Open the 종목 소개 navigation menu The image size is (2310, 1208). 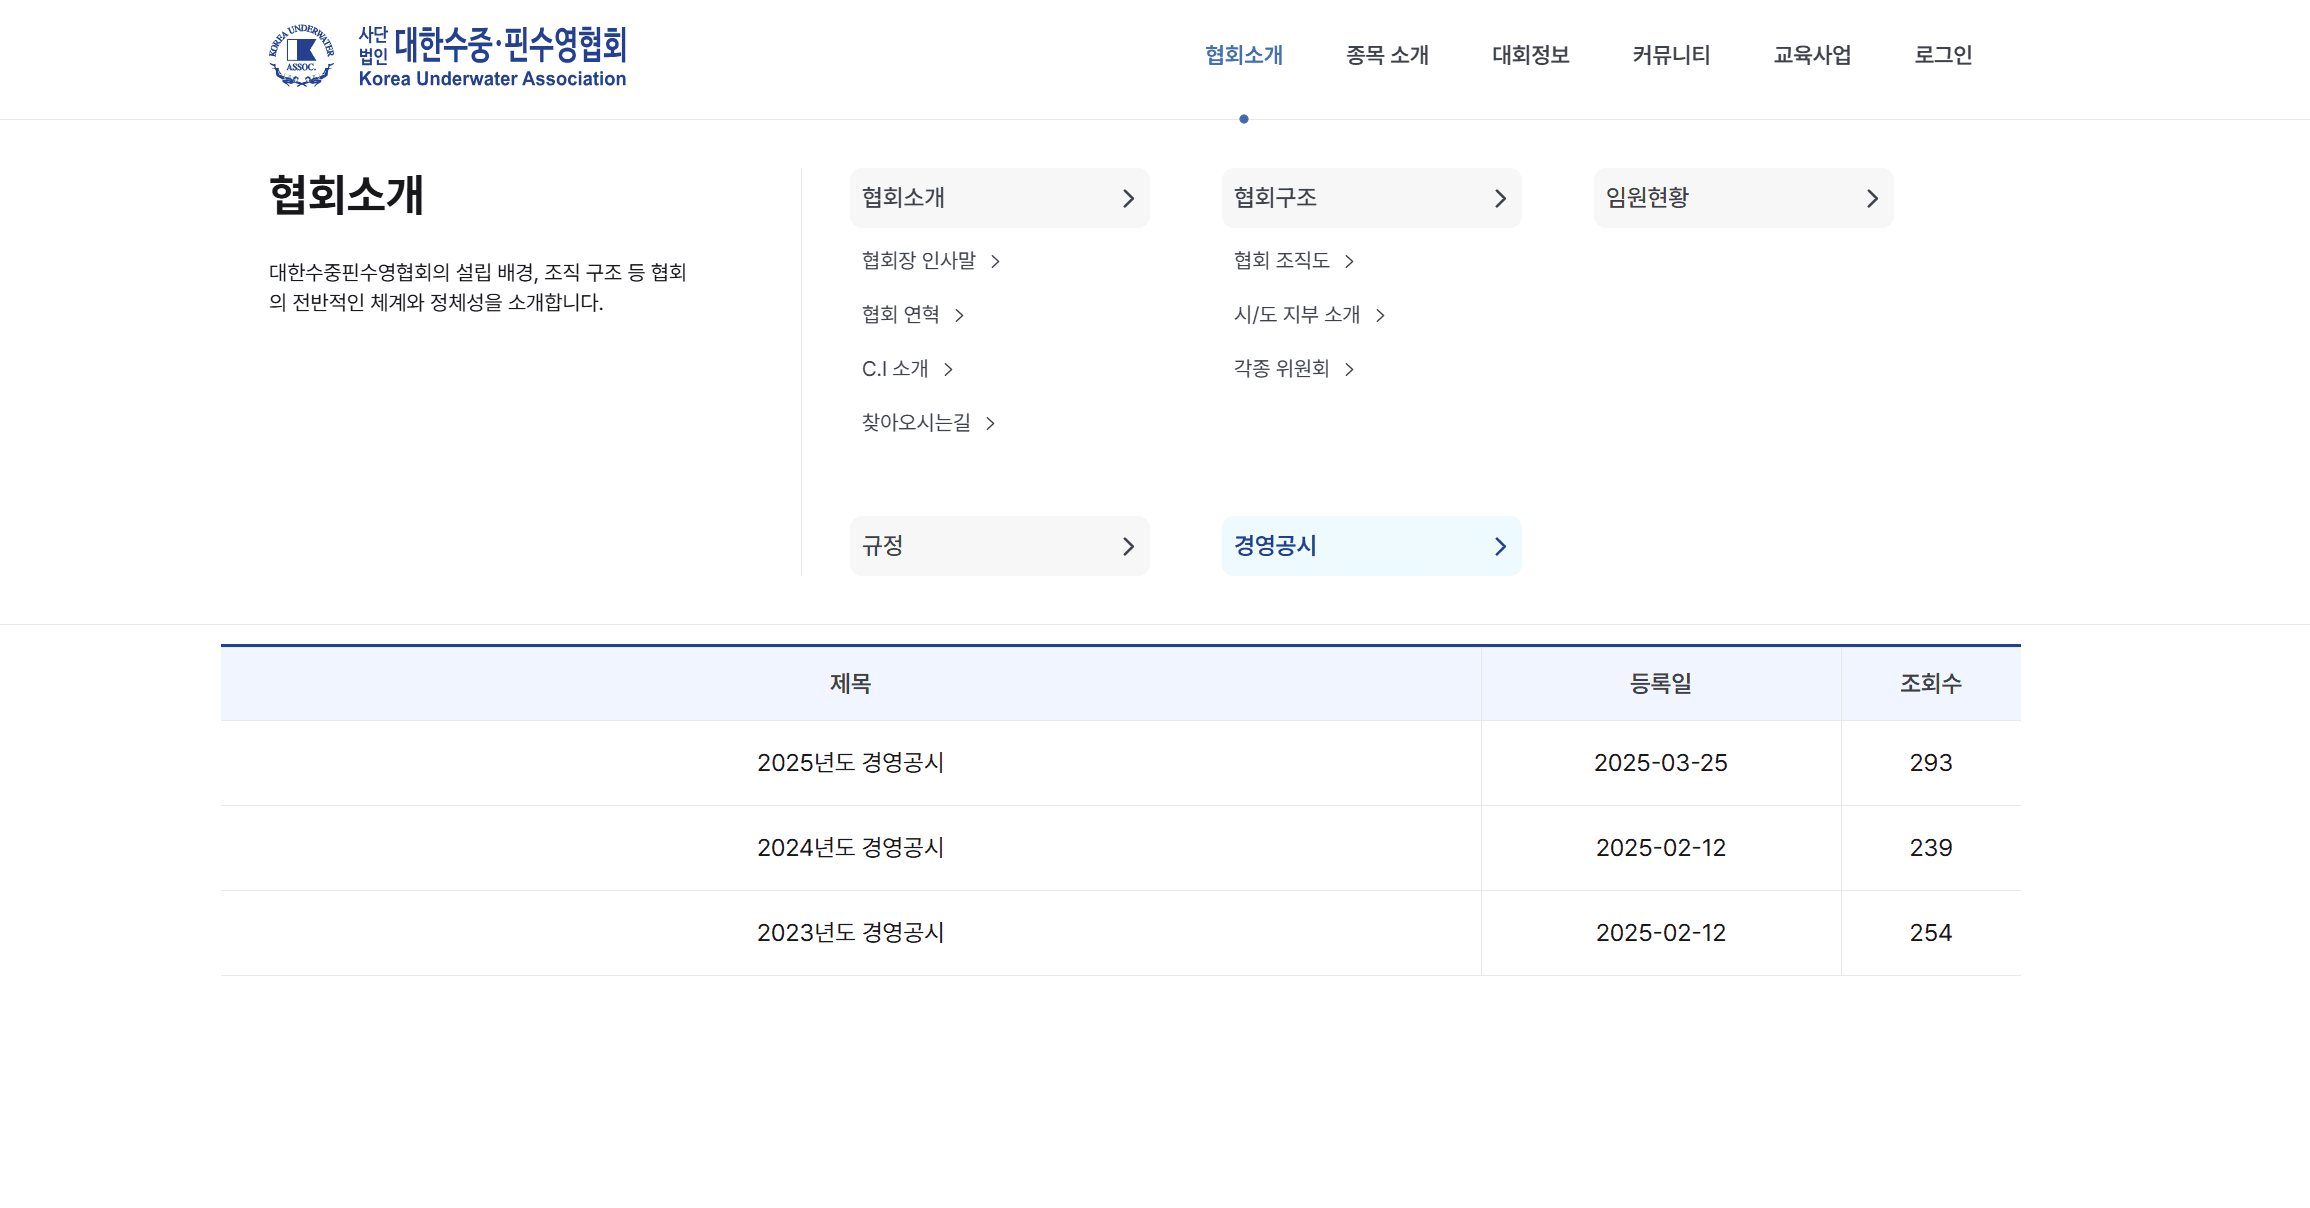pyautogui.click(x=1387, y=55)
